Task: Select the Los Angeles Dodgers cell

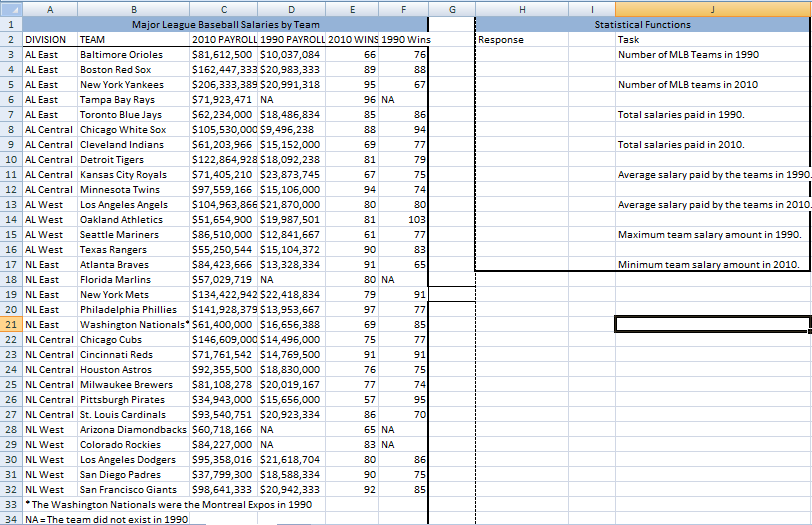Action: coord(134,460)
